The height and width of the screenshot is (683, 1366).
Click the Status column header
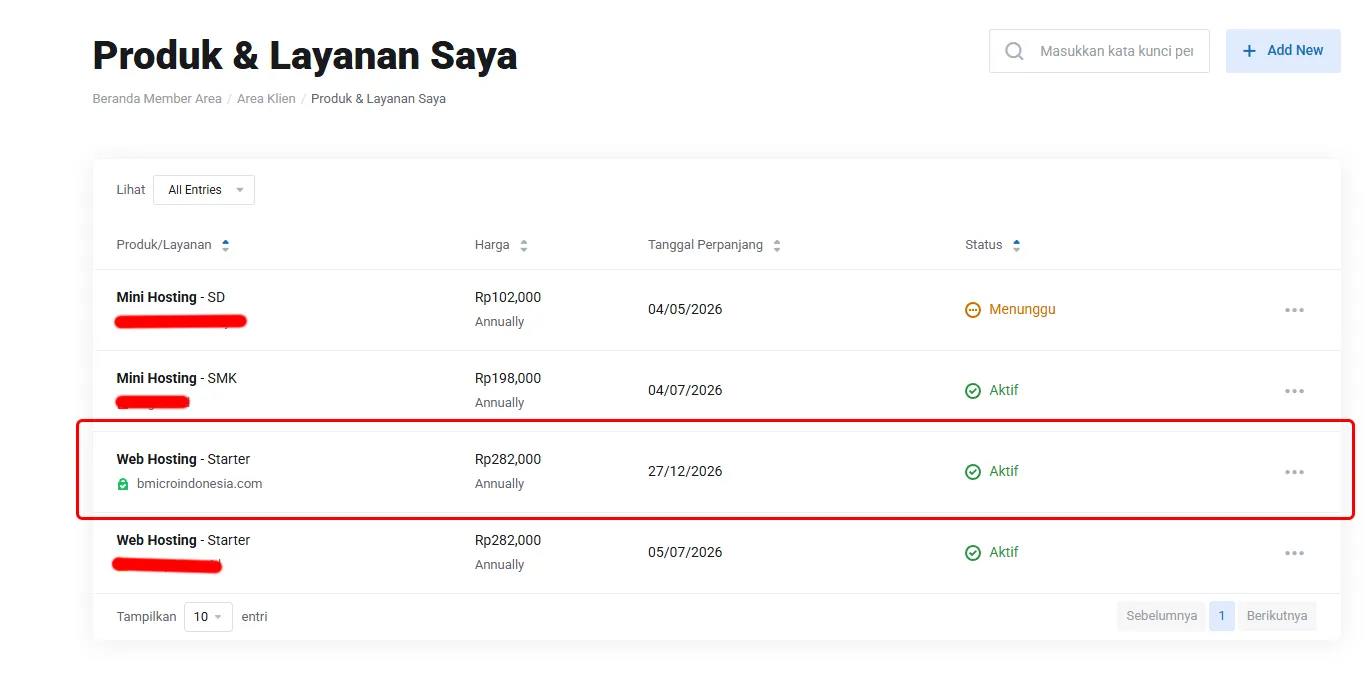[983, 245]
